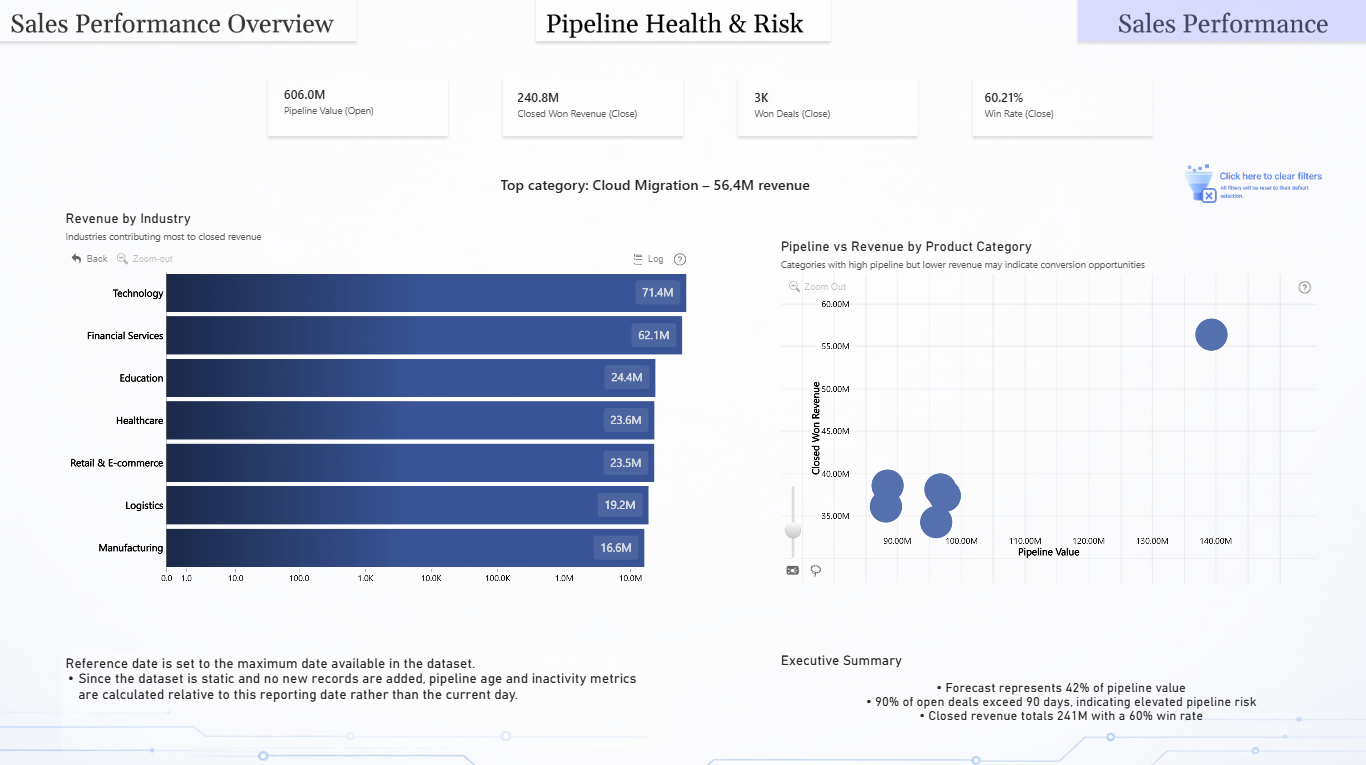Select the Financial Services bar
The width and height of the screenshot is (1366, 765).
424,335
